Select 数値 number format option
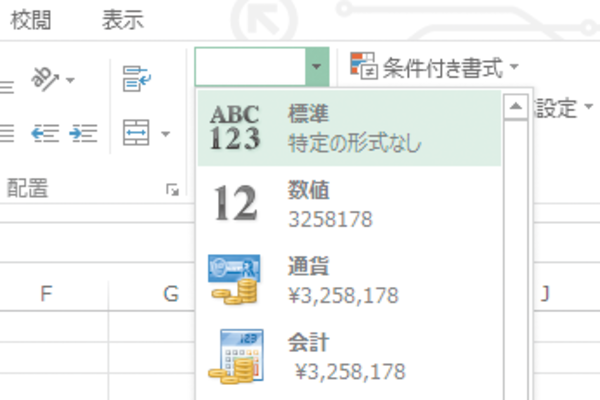The width and height of the screenshot is (600, 400). coord(349,204)
